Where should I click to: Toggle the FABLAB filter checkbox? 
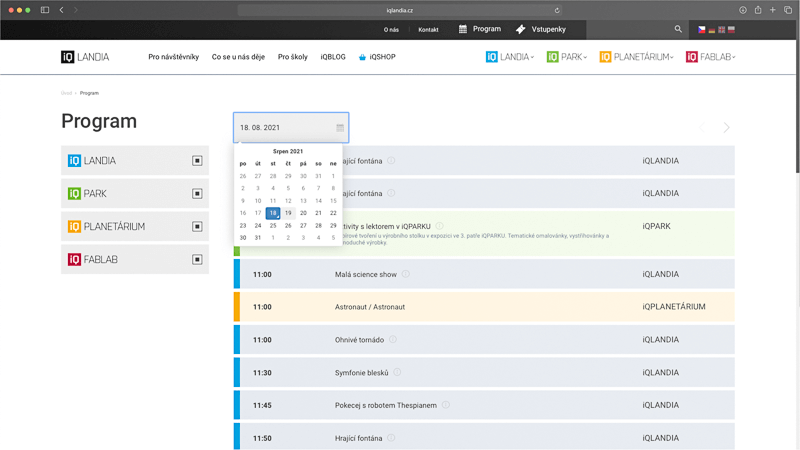coord(197,260)
